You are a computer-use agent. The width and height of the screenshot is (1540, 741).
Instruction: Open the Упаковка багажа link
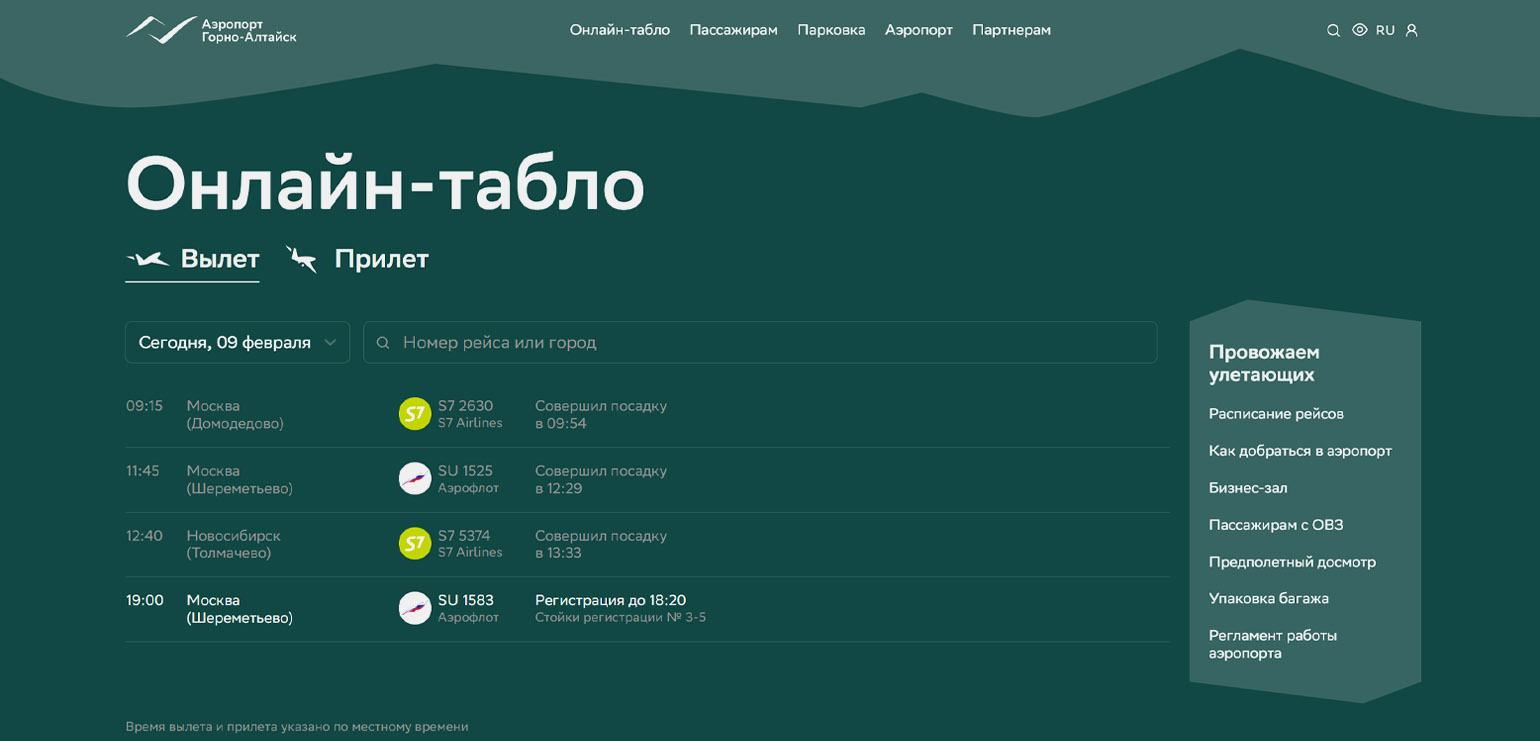click(x=1268, y=599)
